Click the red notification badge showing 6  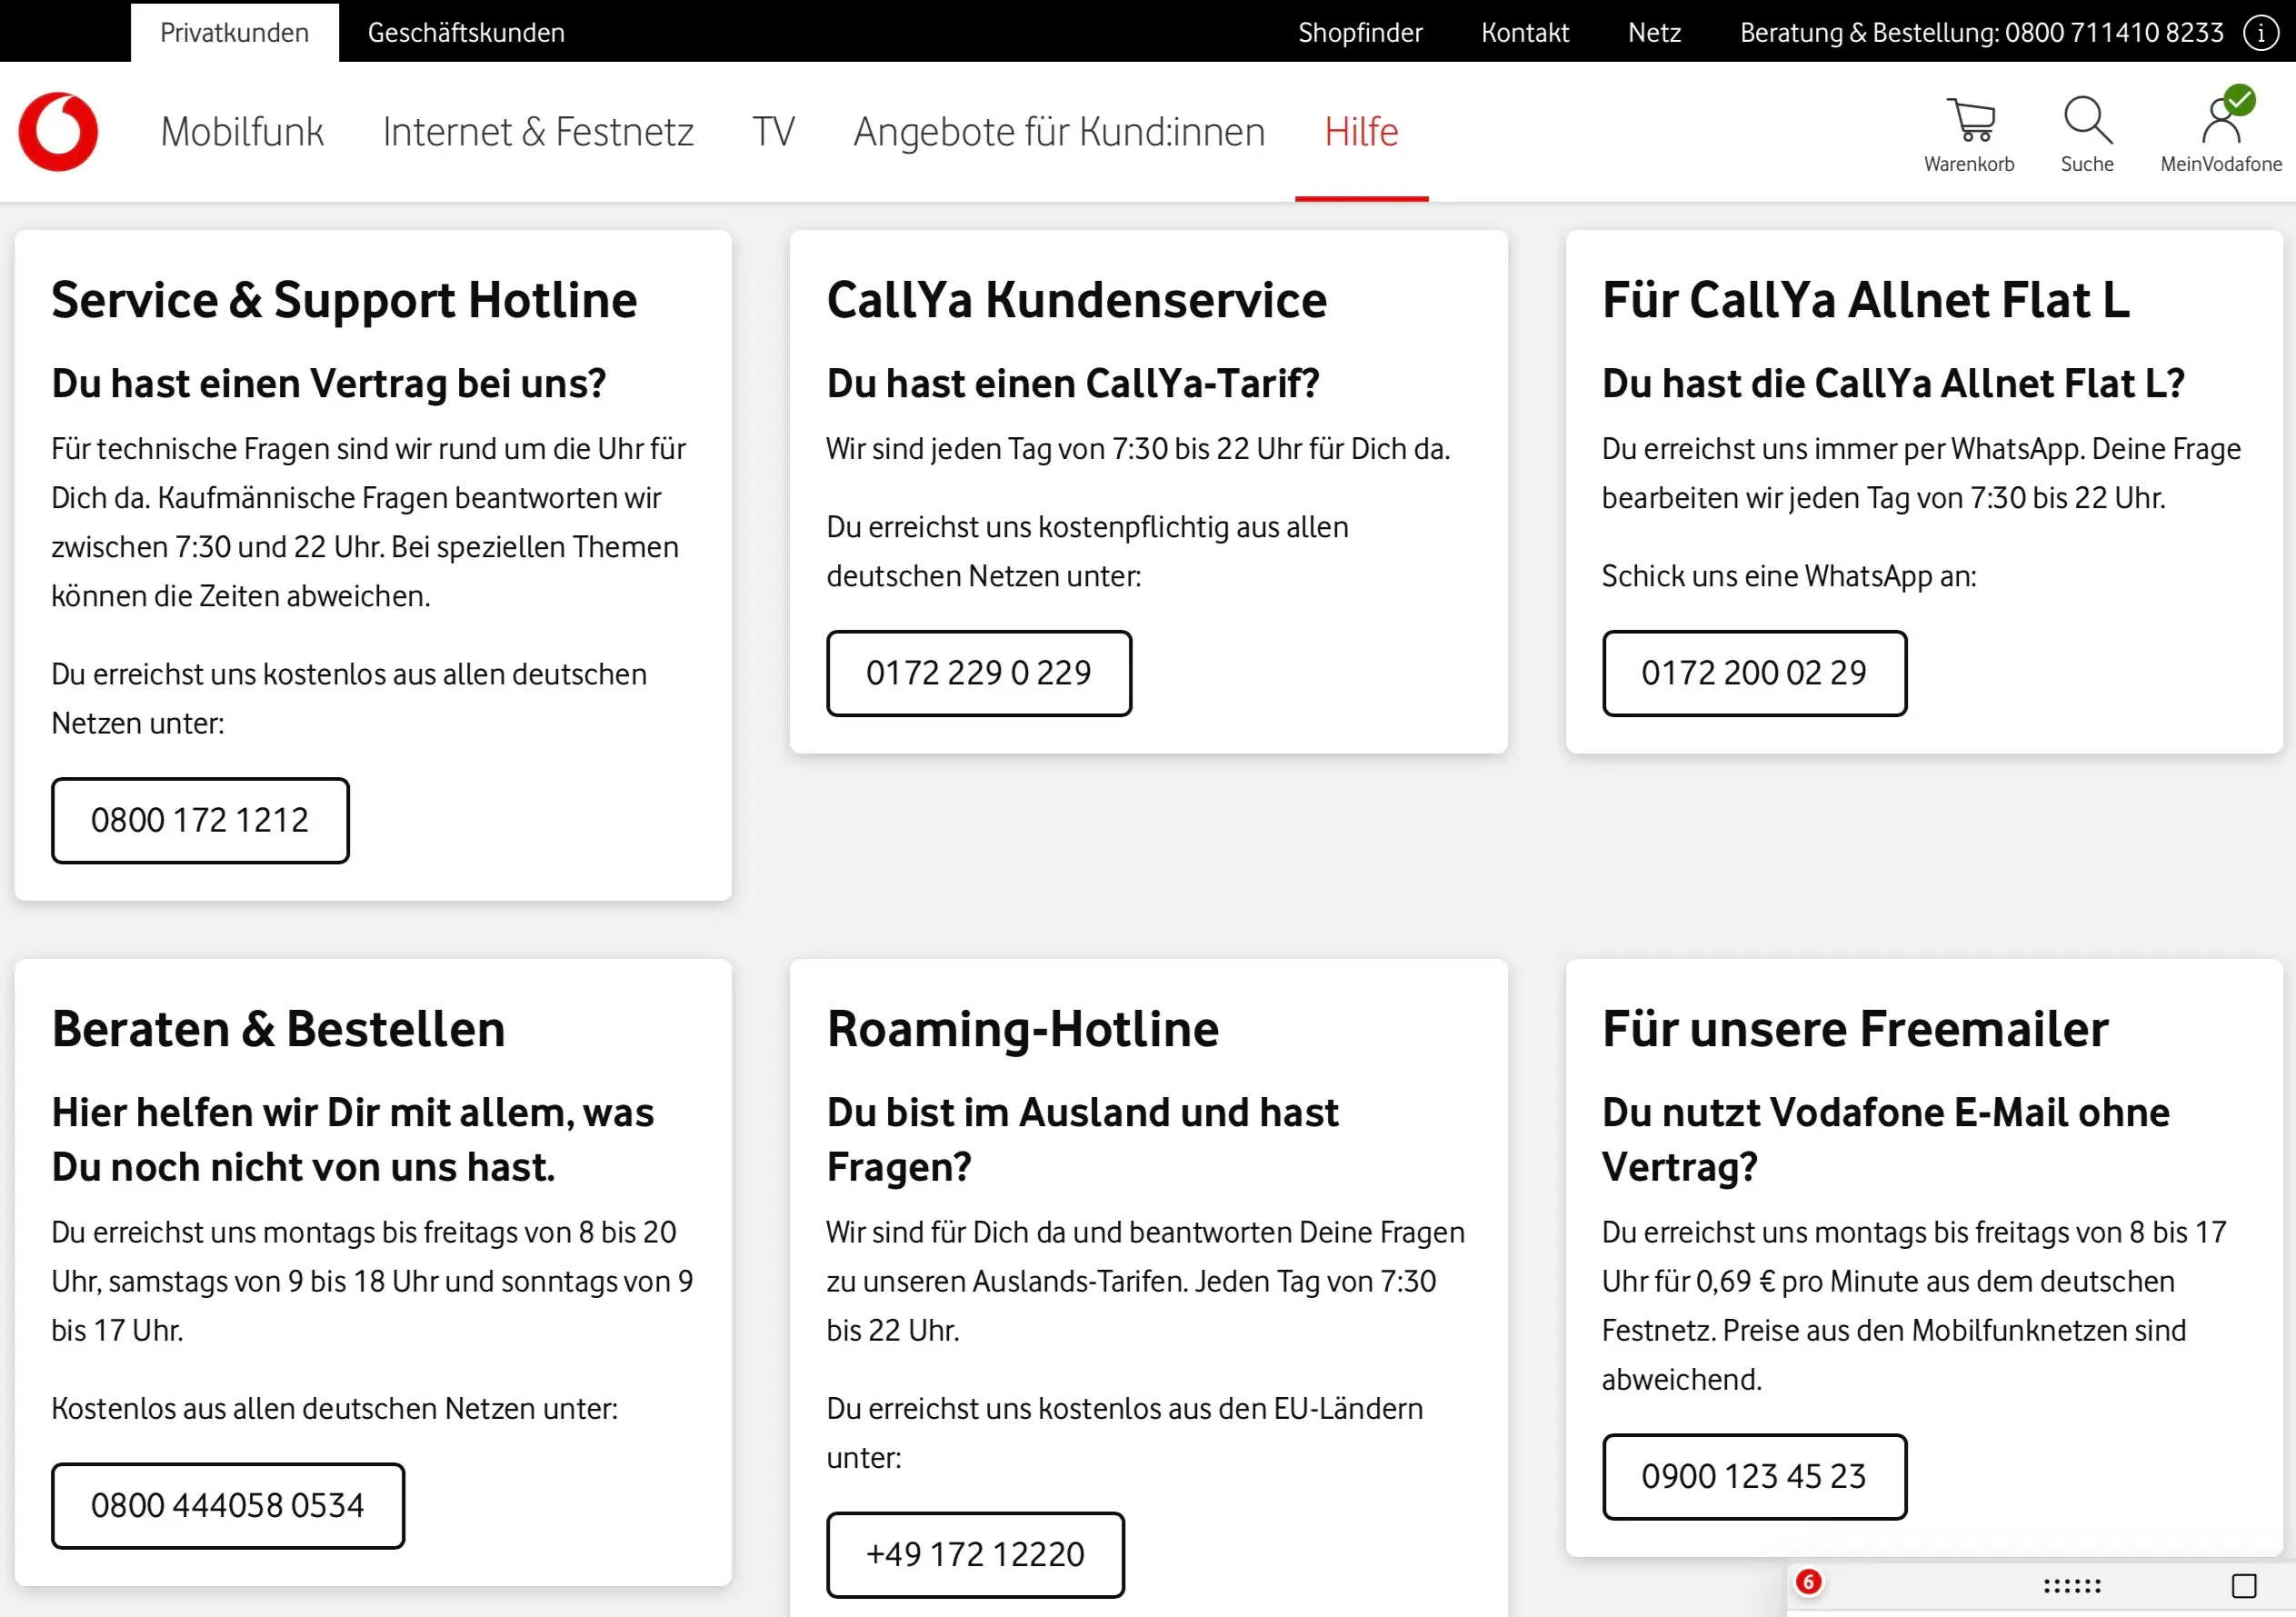pyautogui.click(x=1808, y=1582)
